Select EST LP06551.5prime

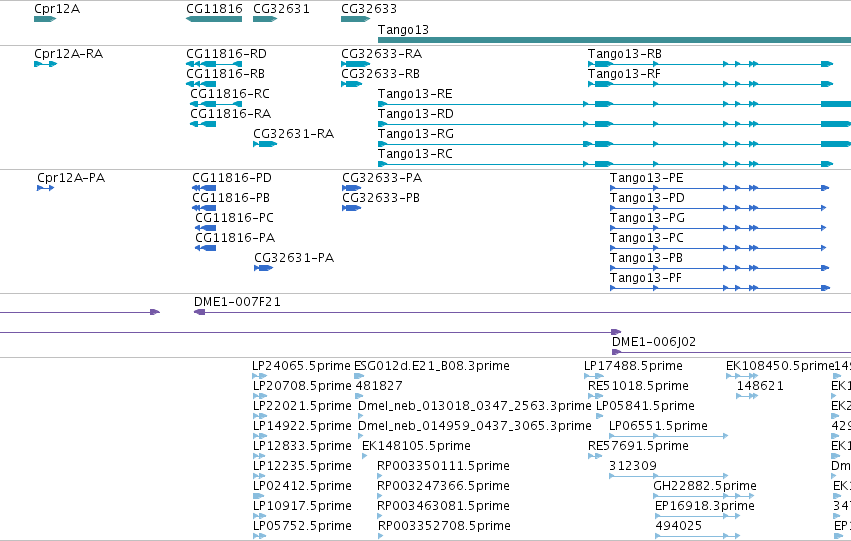(x=658, y=426)
